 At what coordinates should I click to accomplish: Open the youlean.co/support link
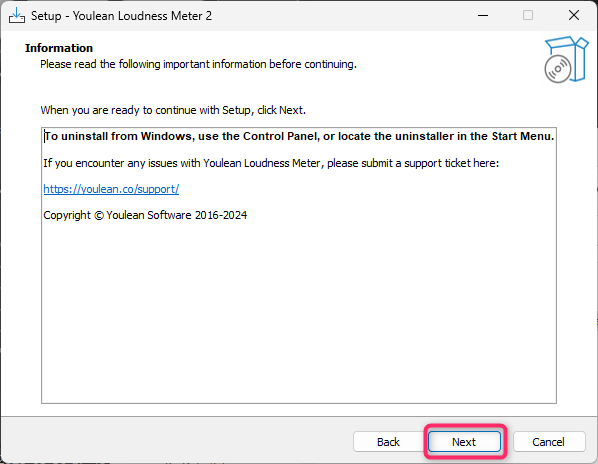tap(111, 189)
